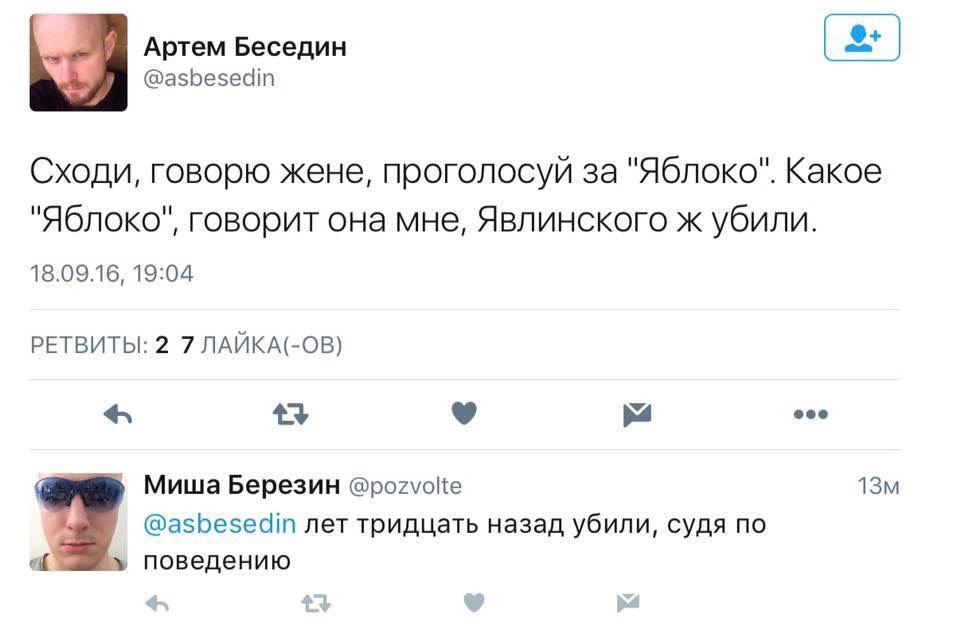Retweet the main tweet
The width and height of the screenshot is (960, 636).
pyautogui.click(x=291, y=414)
